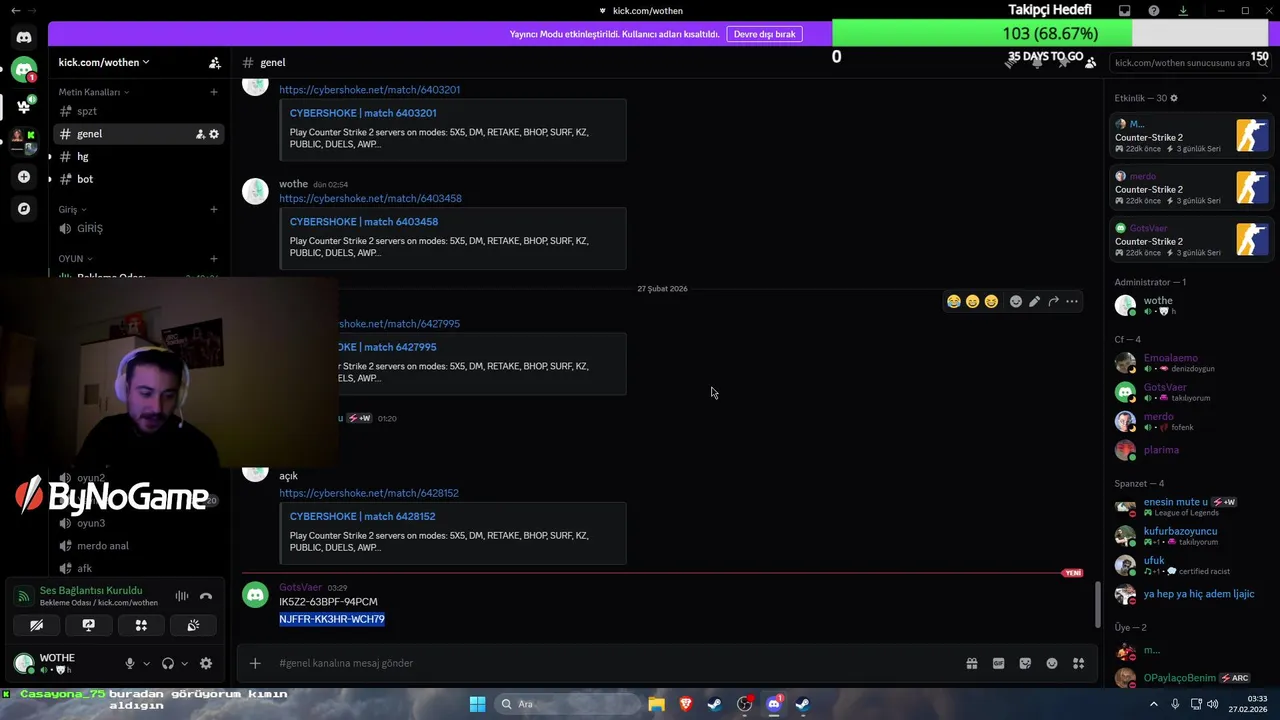Open the server dropdown kick.com/wothen

(104, 62)
